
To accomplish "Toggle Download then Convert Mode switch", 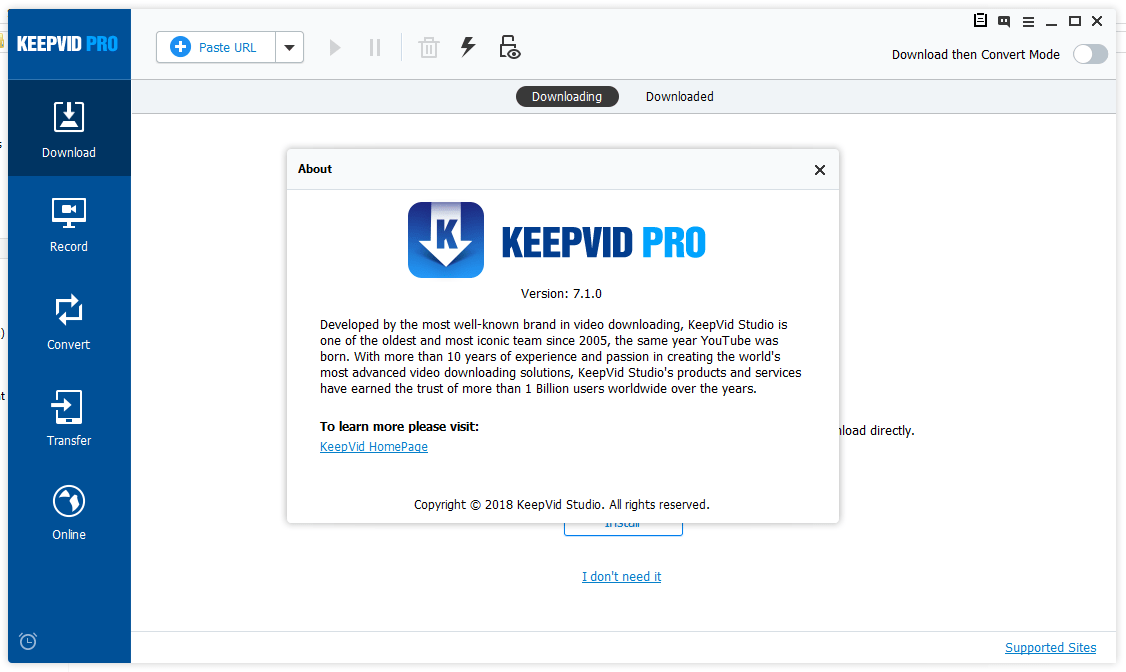I will pos(1090,55).
